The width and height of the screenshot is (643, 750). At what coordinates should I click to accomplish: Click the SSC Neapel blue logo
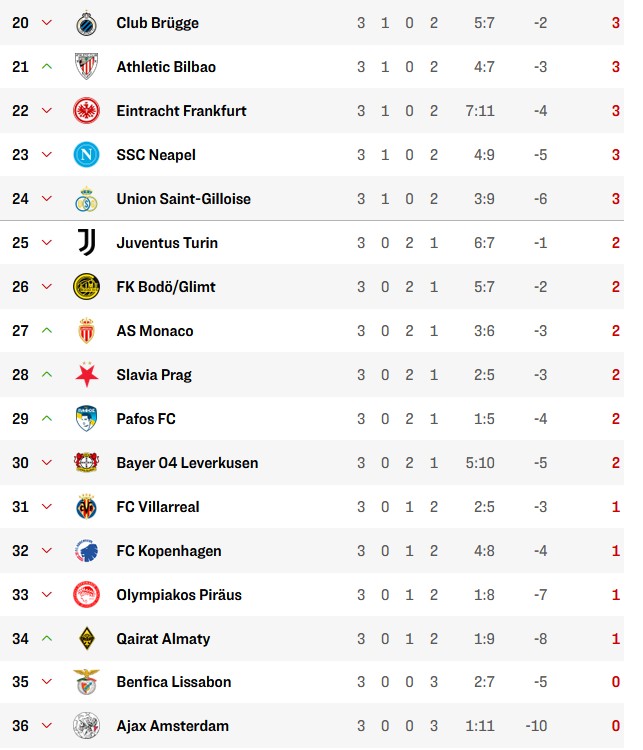click(87, 155)
